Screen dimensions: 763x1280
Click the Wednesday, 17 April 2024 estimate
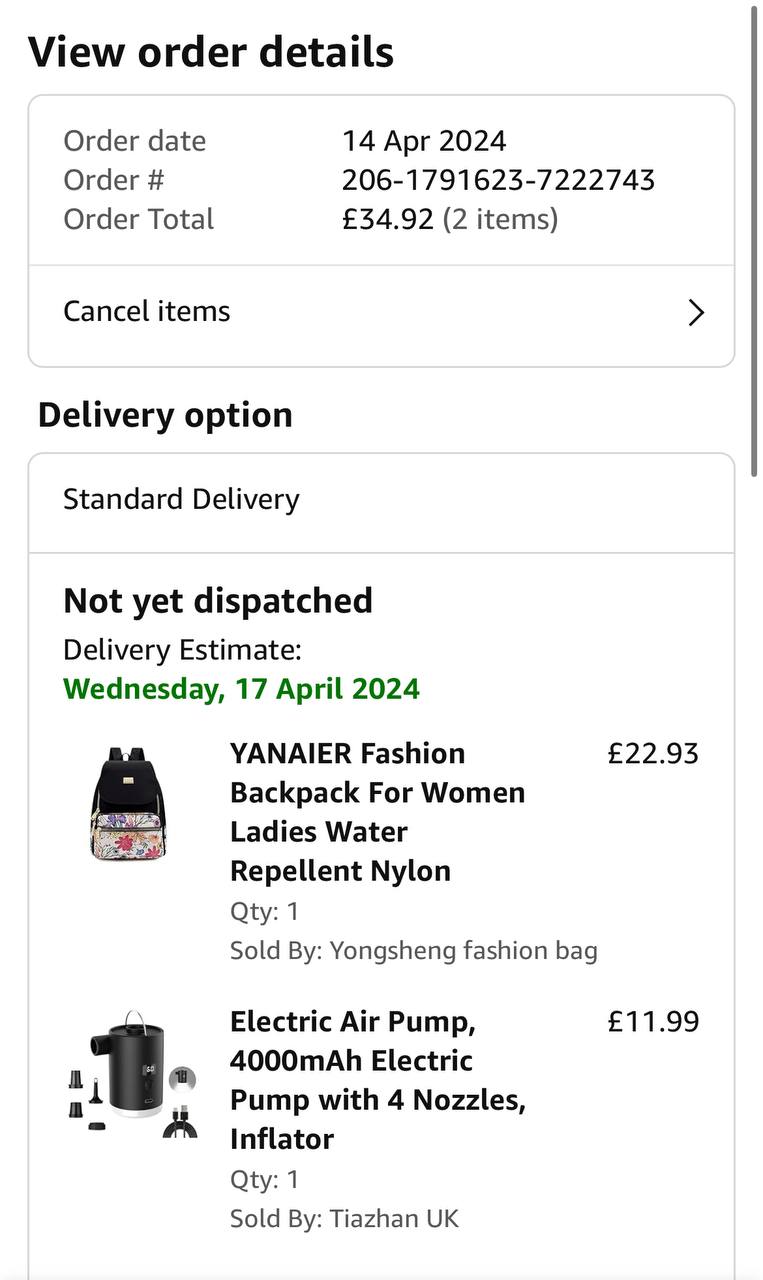[241, 689]
